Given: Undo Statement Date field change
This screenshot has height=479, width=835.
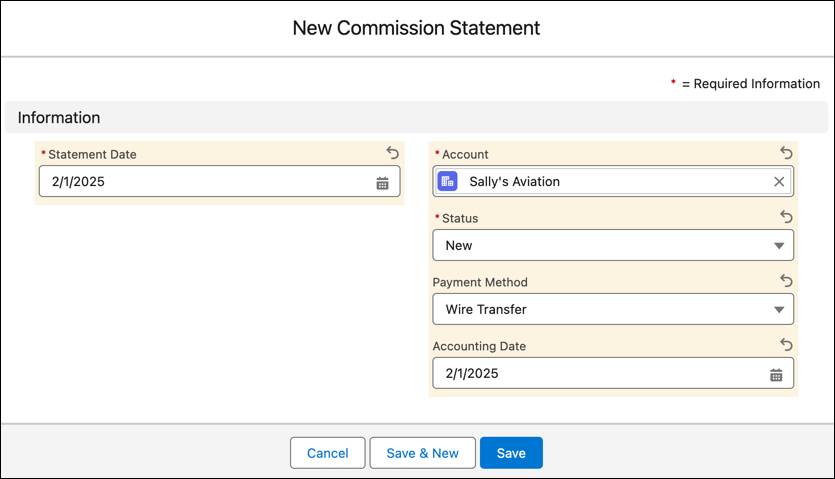Looking at the screenshot, I should click(392, 153).
